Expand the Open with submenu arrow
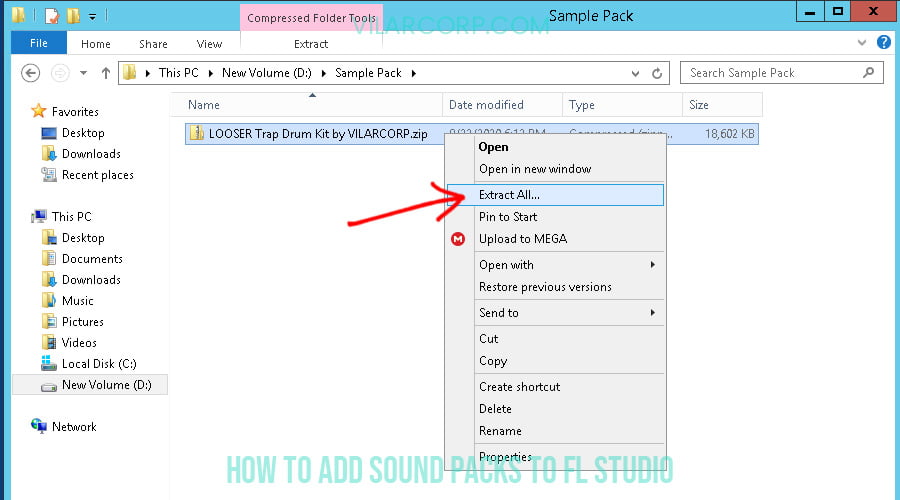Image resolution: width=900 pixels, height=500 pixels. (653, 265)
